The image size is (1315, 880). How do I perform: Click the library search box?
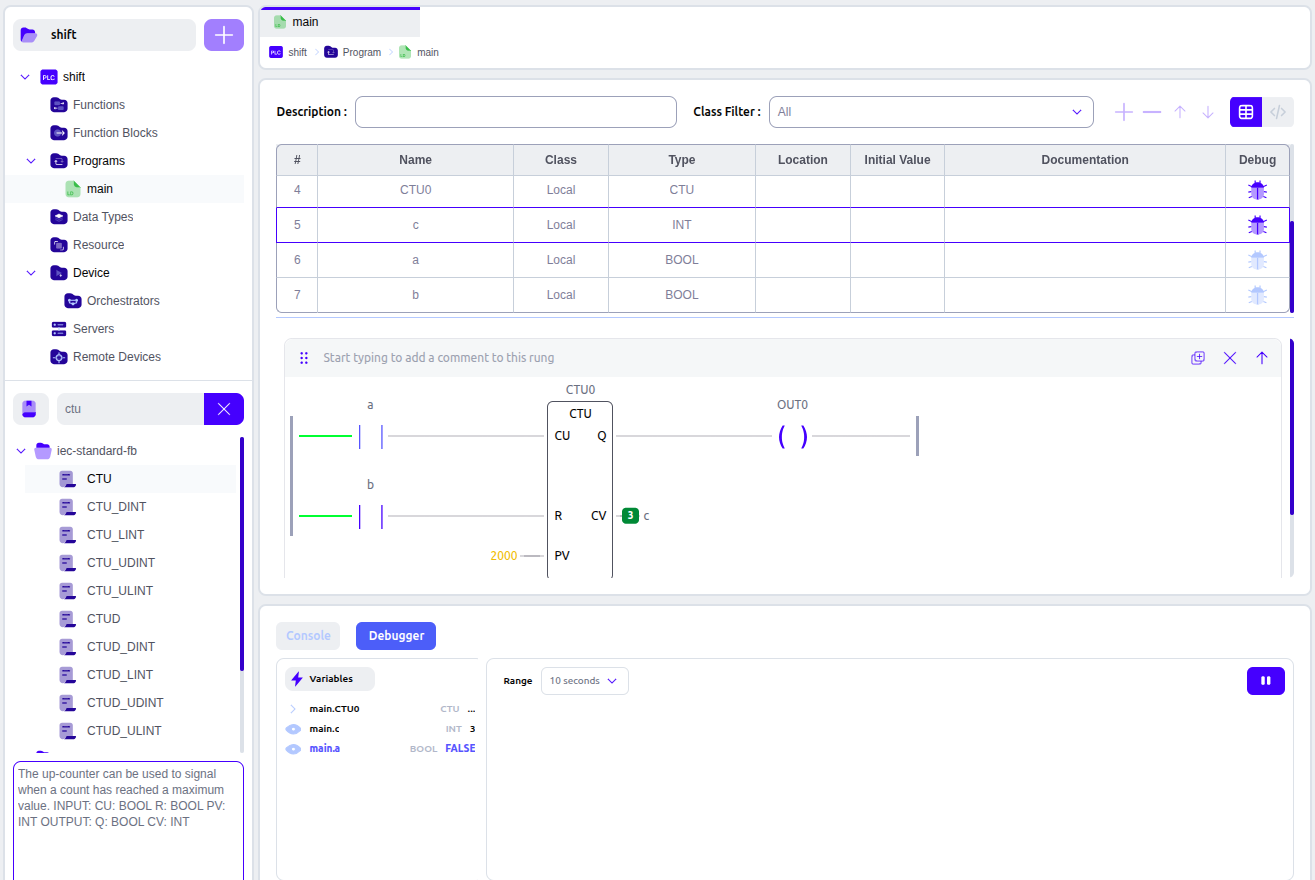click(x=131, y=409)
